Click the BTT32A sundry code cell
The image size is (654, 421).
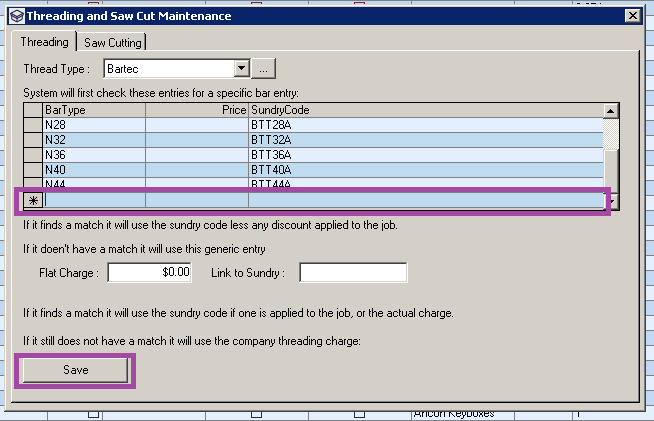pos(425,140)
